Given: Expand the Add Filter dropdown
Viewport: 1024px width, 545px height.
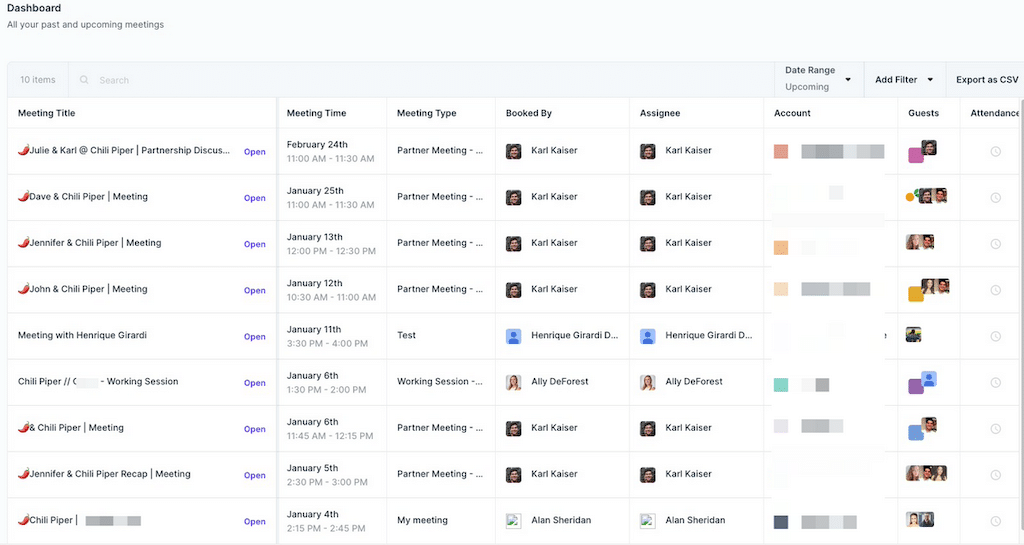Looking at the screenshot, I should point(903,80).
